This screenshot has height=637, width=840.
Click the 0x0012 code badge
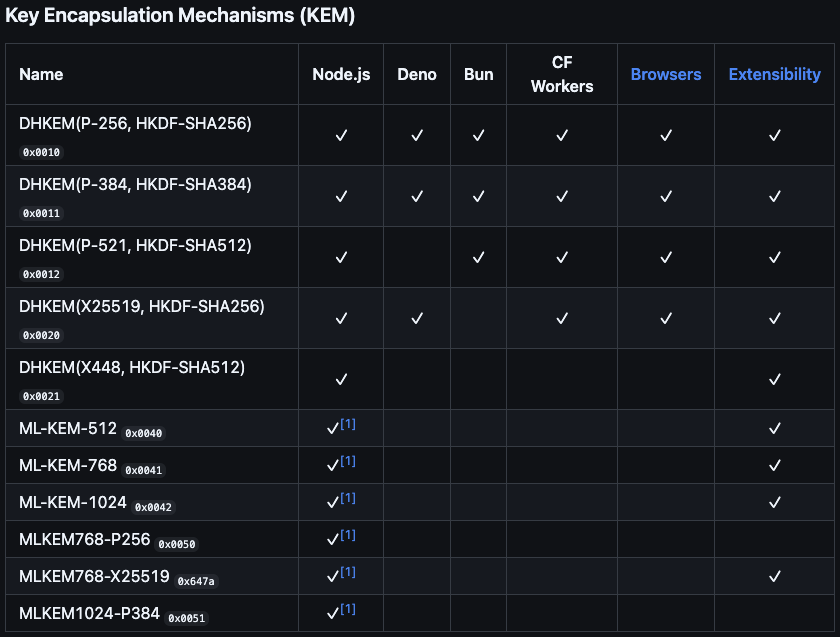tap(41, 274)
